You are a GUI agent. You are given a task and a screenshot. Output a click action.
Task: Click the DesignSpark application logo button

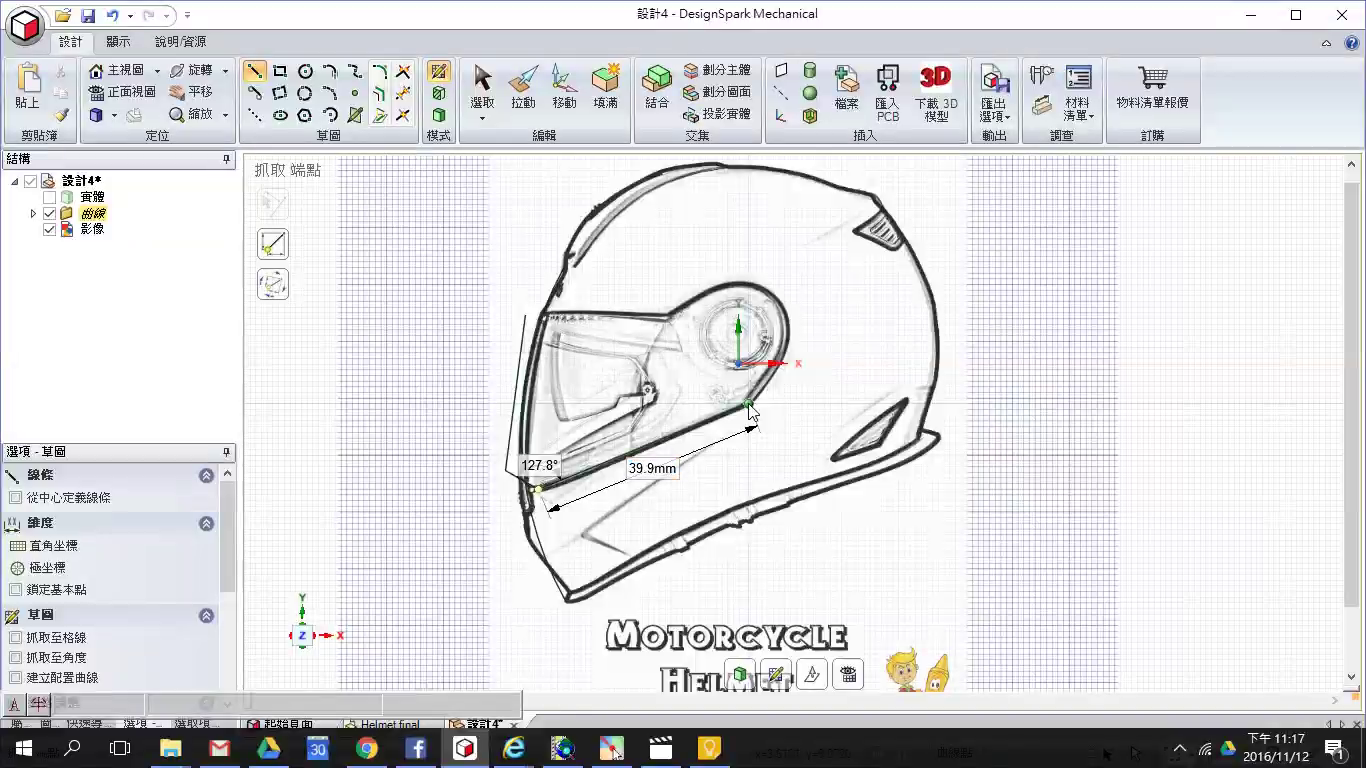coord(25,25)
